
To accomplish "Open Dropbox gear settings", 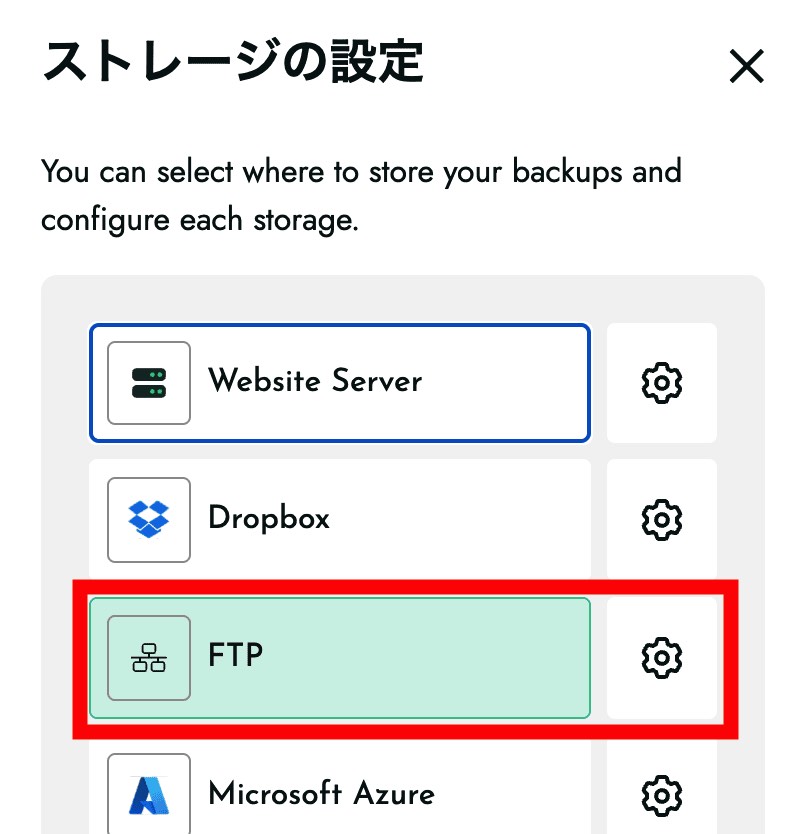I will 661,519.
